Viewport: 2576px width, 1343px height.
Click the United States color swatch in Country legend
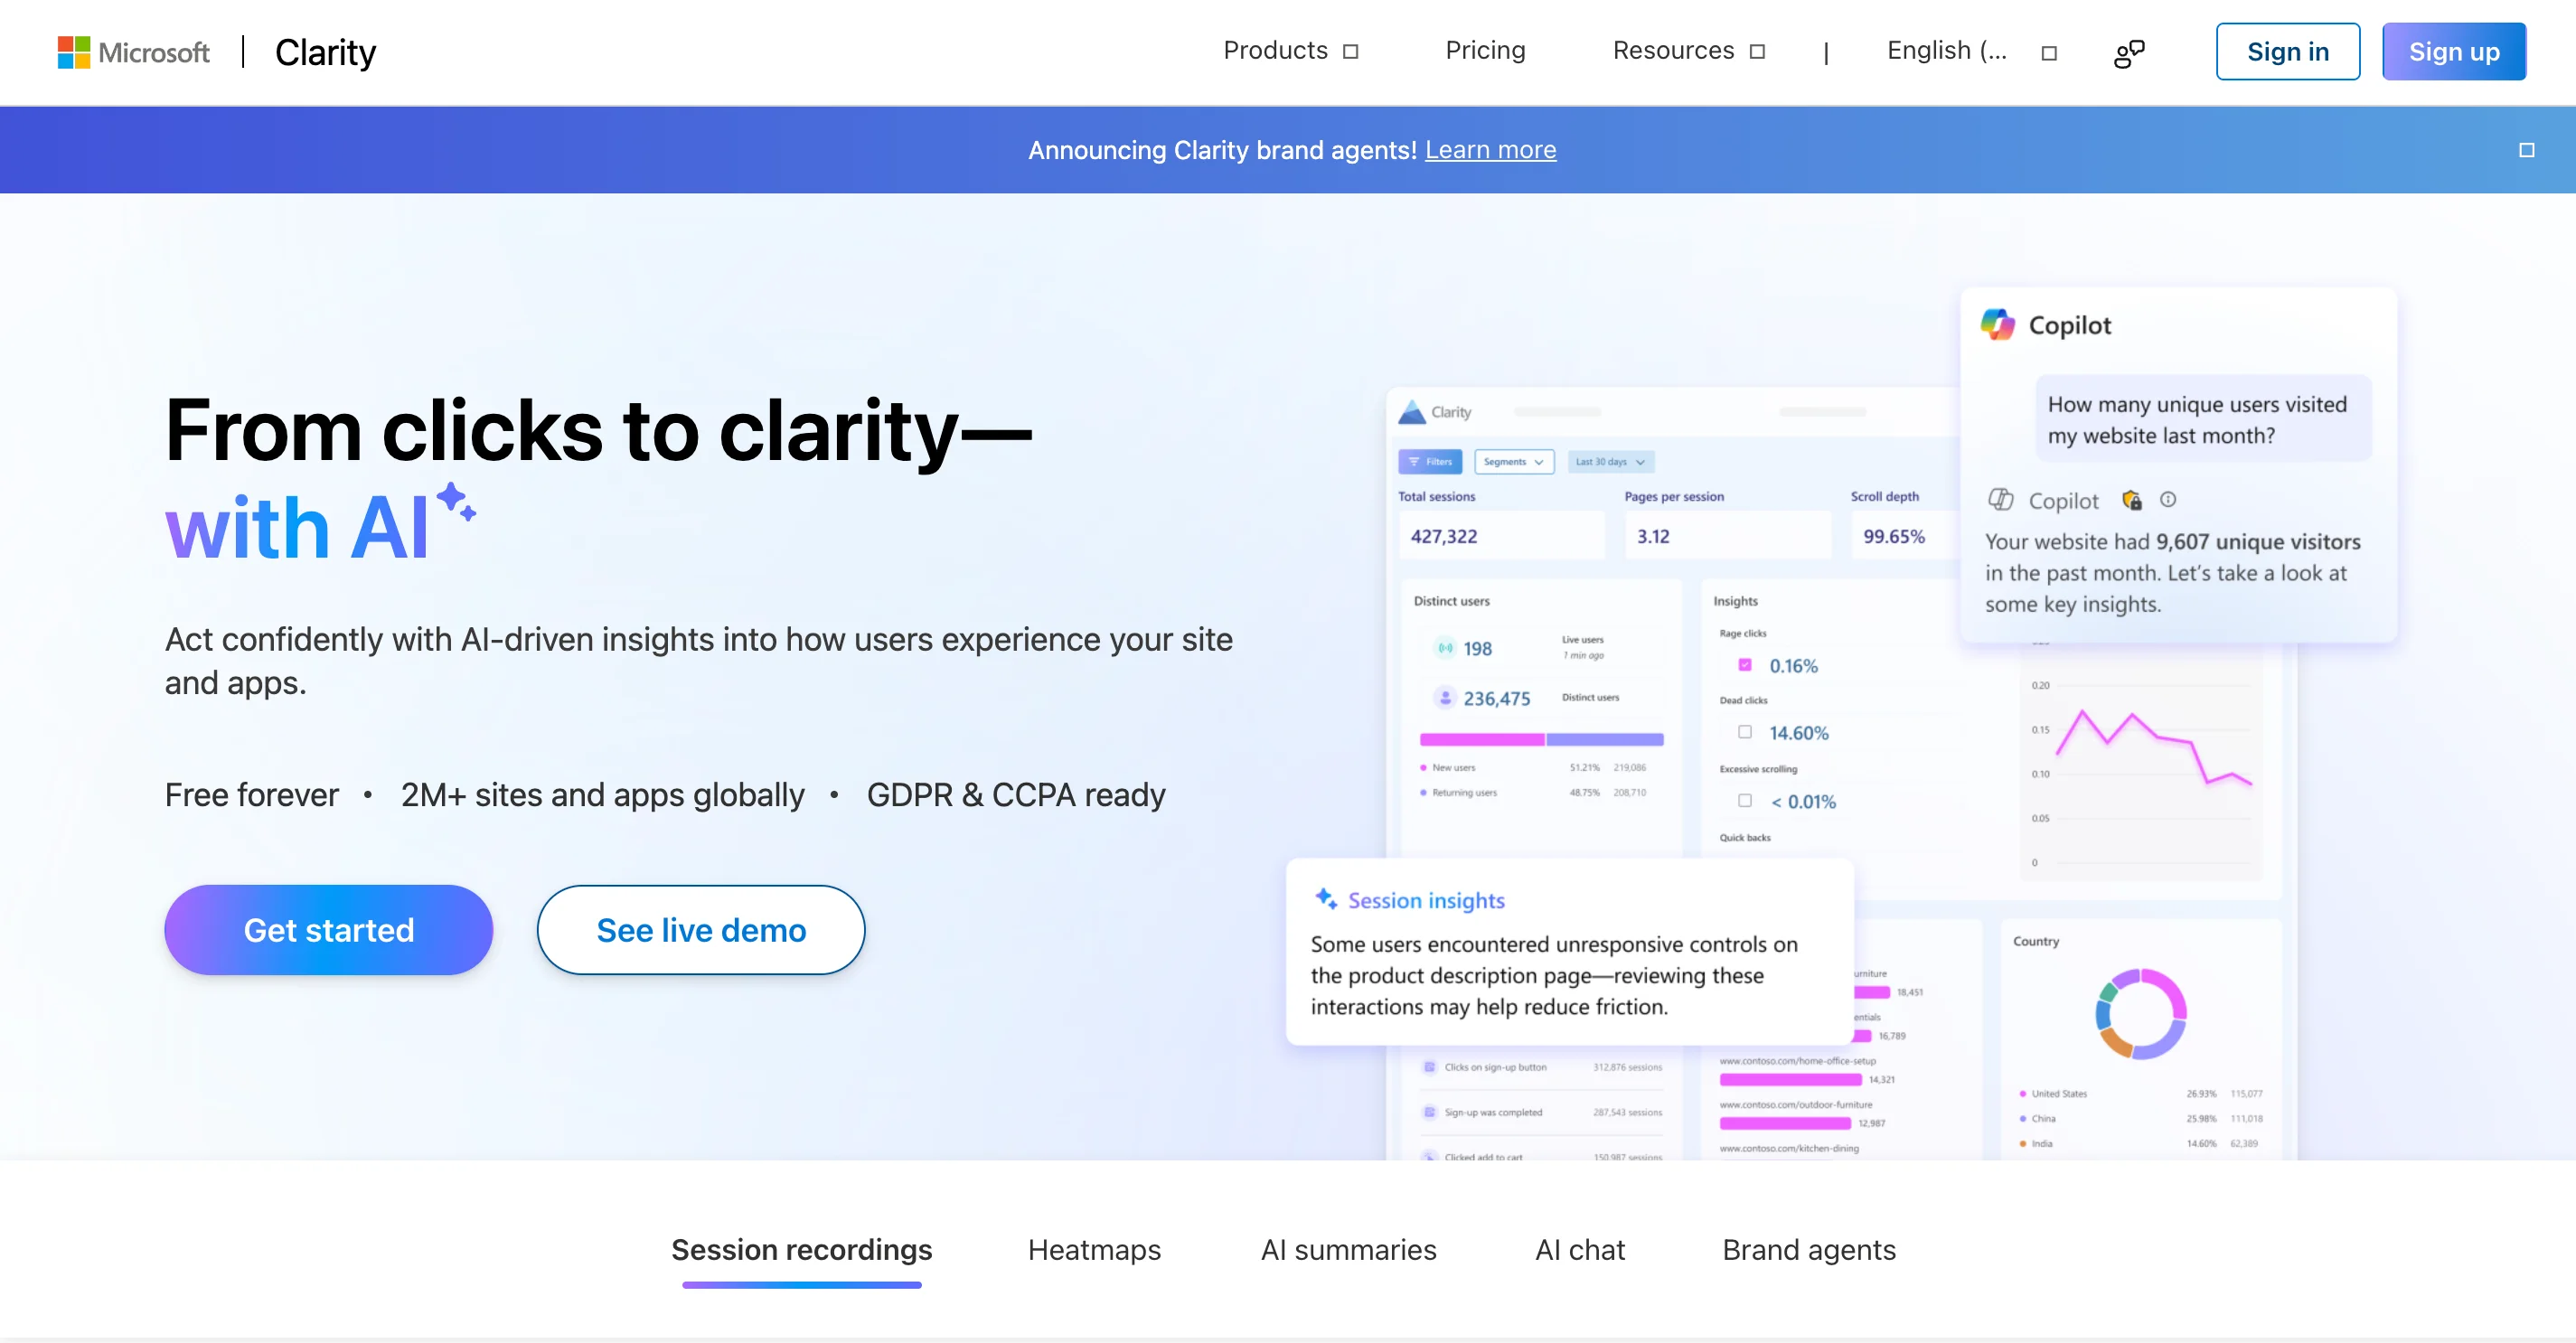click(2024, 1093)
